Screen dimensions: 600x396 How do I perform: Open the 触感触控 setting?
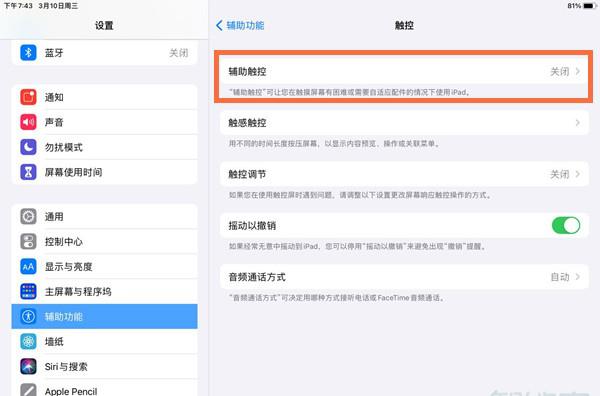click(404, 123)
